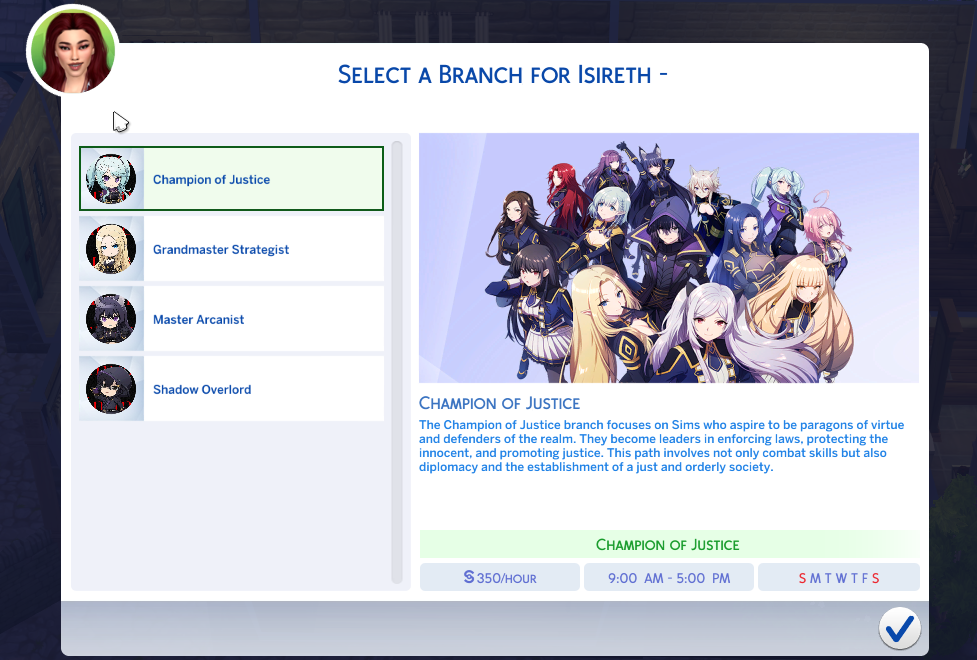The width and height of the screenshot is (977, 660).
Task: Click the branch description paragraph text
Action: pos(662,446)
